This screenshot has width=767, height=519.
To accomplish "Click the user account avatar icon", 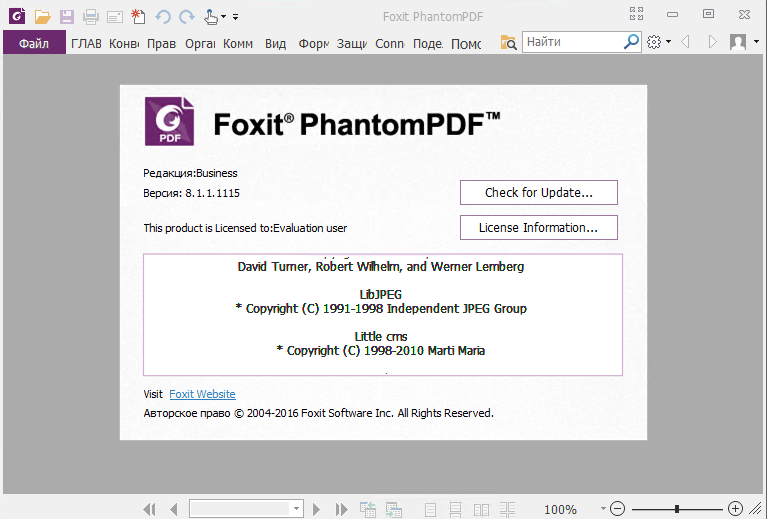I will click(738, 42).
